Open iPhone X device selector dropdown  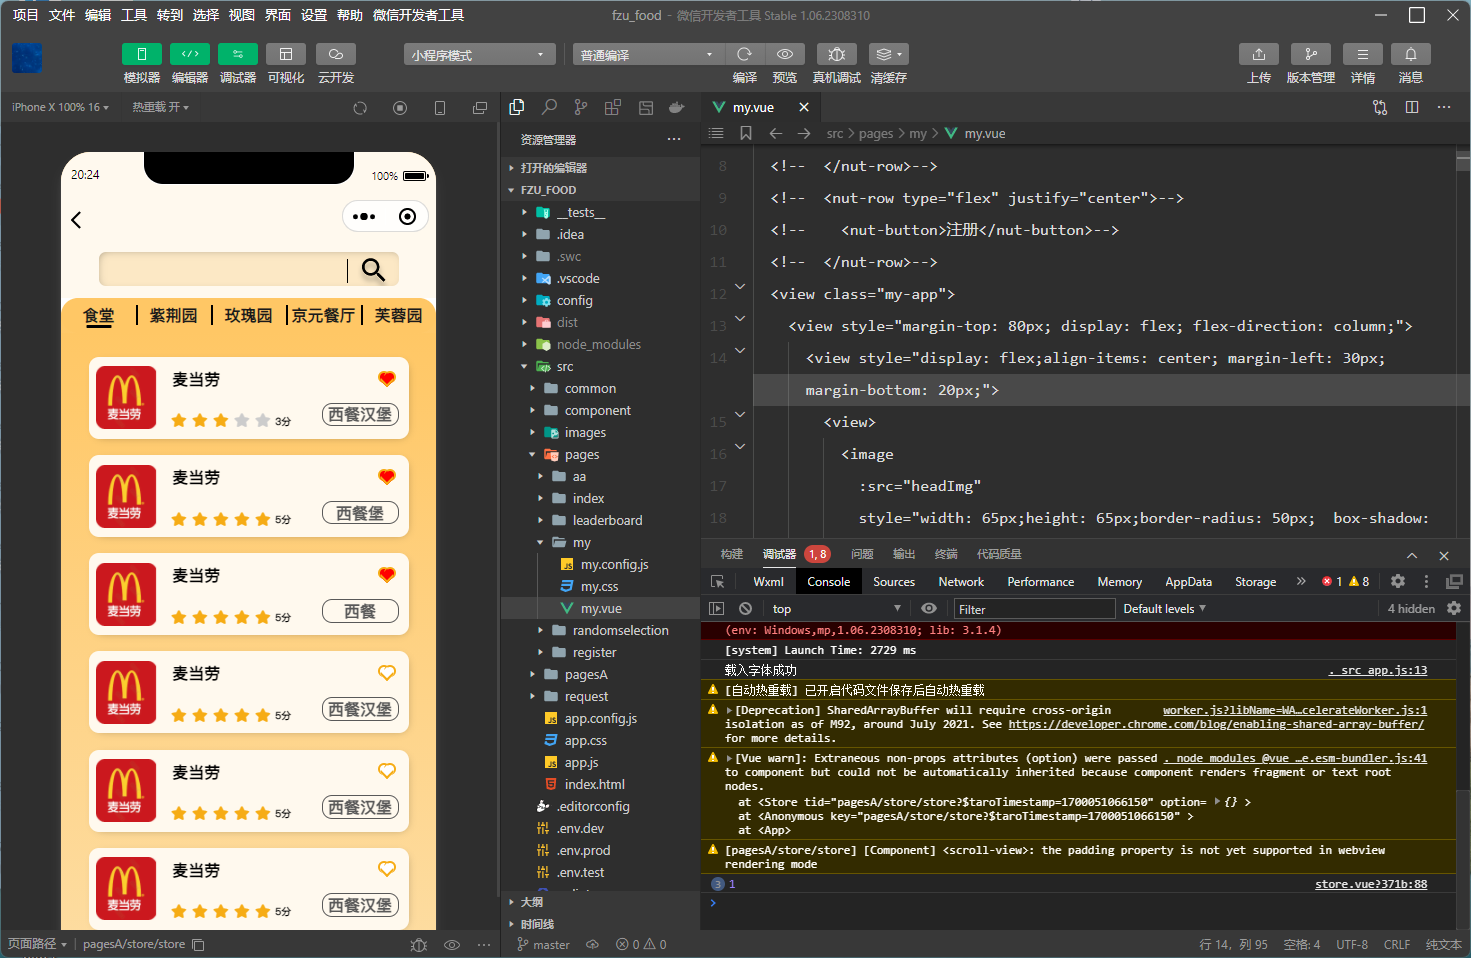60,107
